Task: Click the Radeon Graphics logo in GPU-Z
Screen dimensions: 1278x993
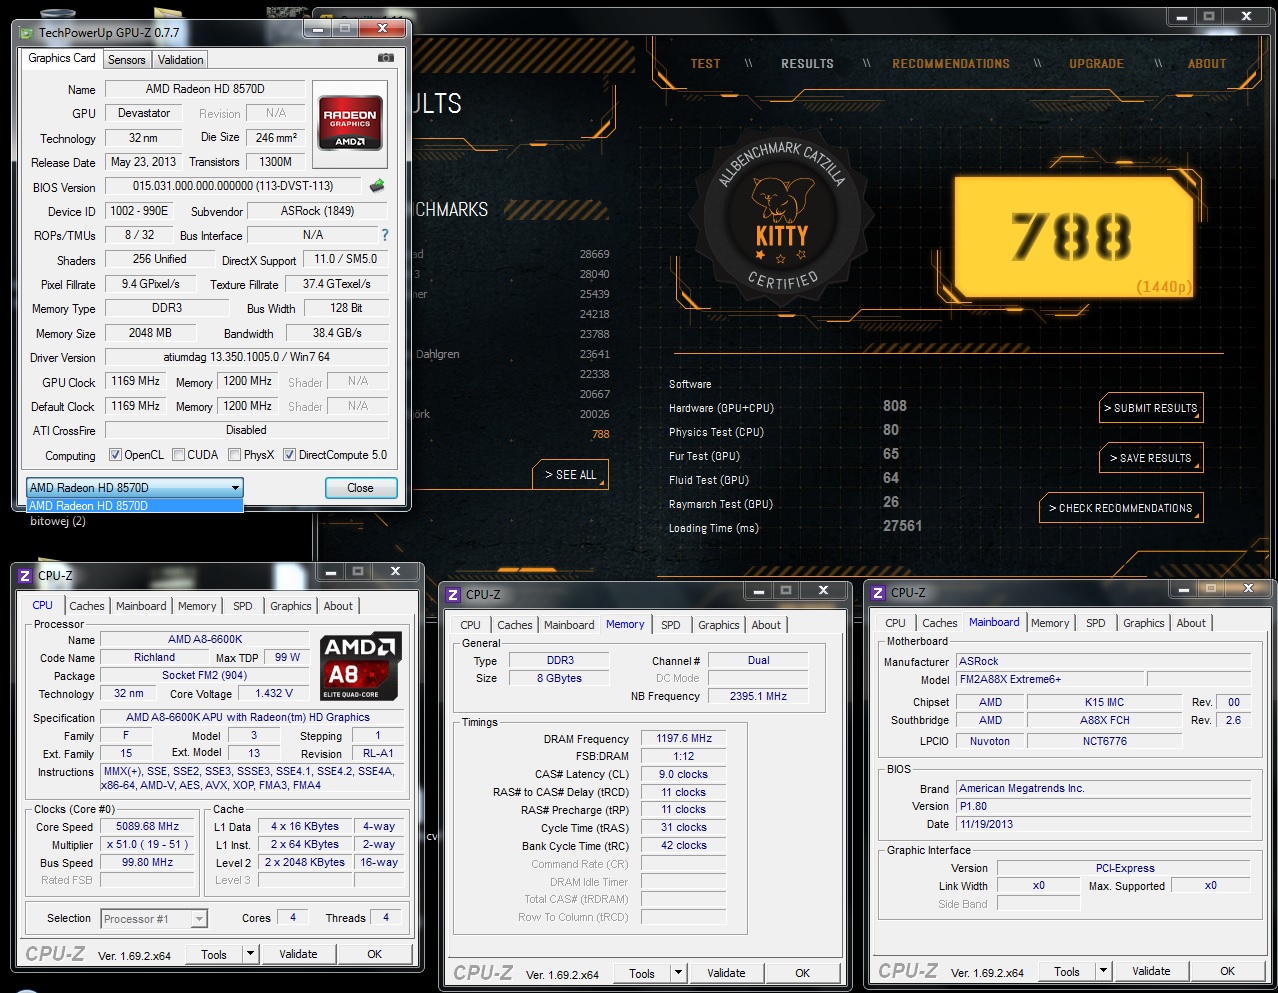Action: click(x=350, y=122)
